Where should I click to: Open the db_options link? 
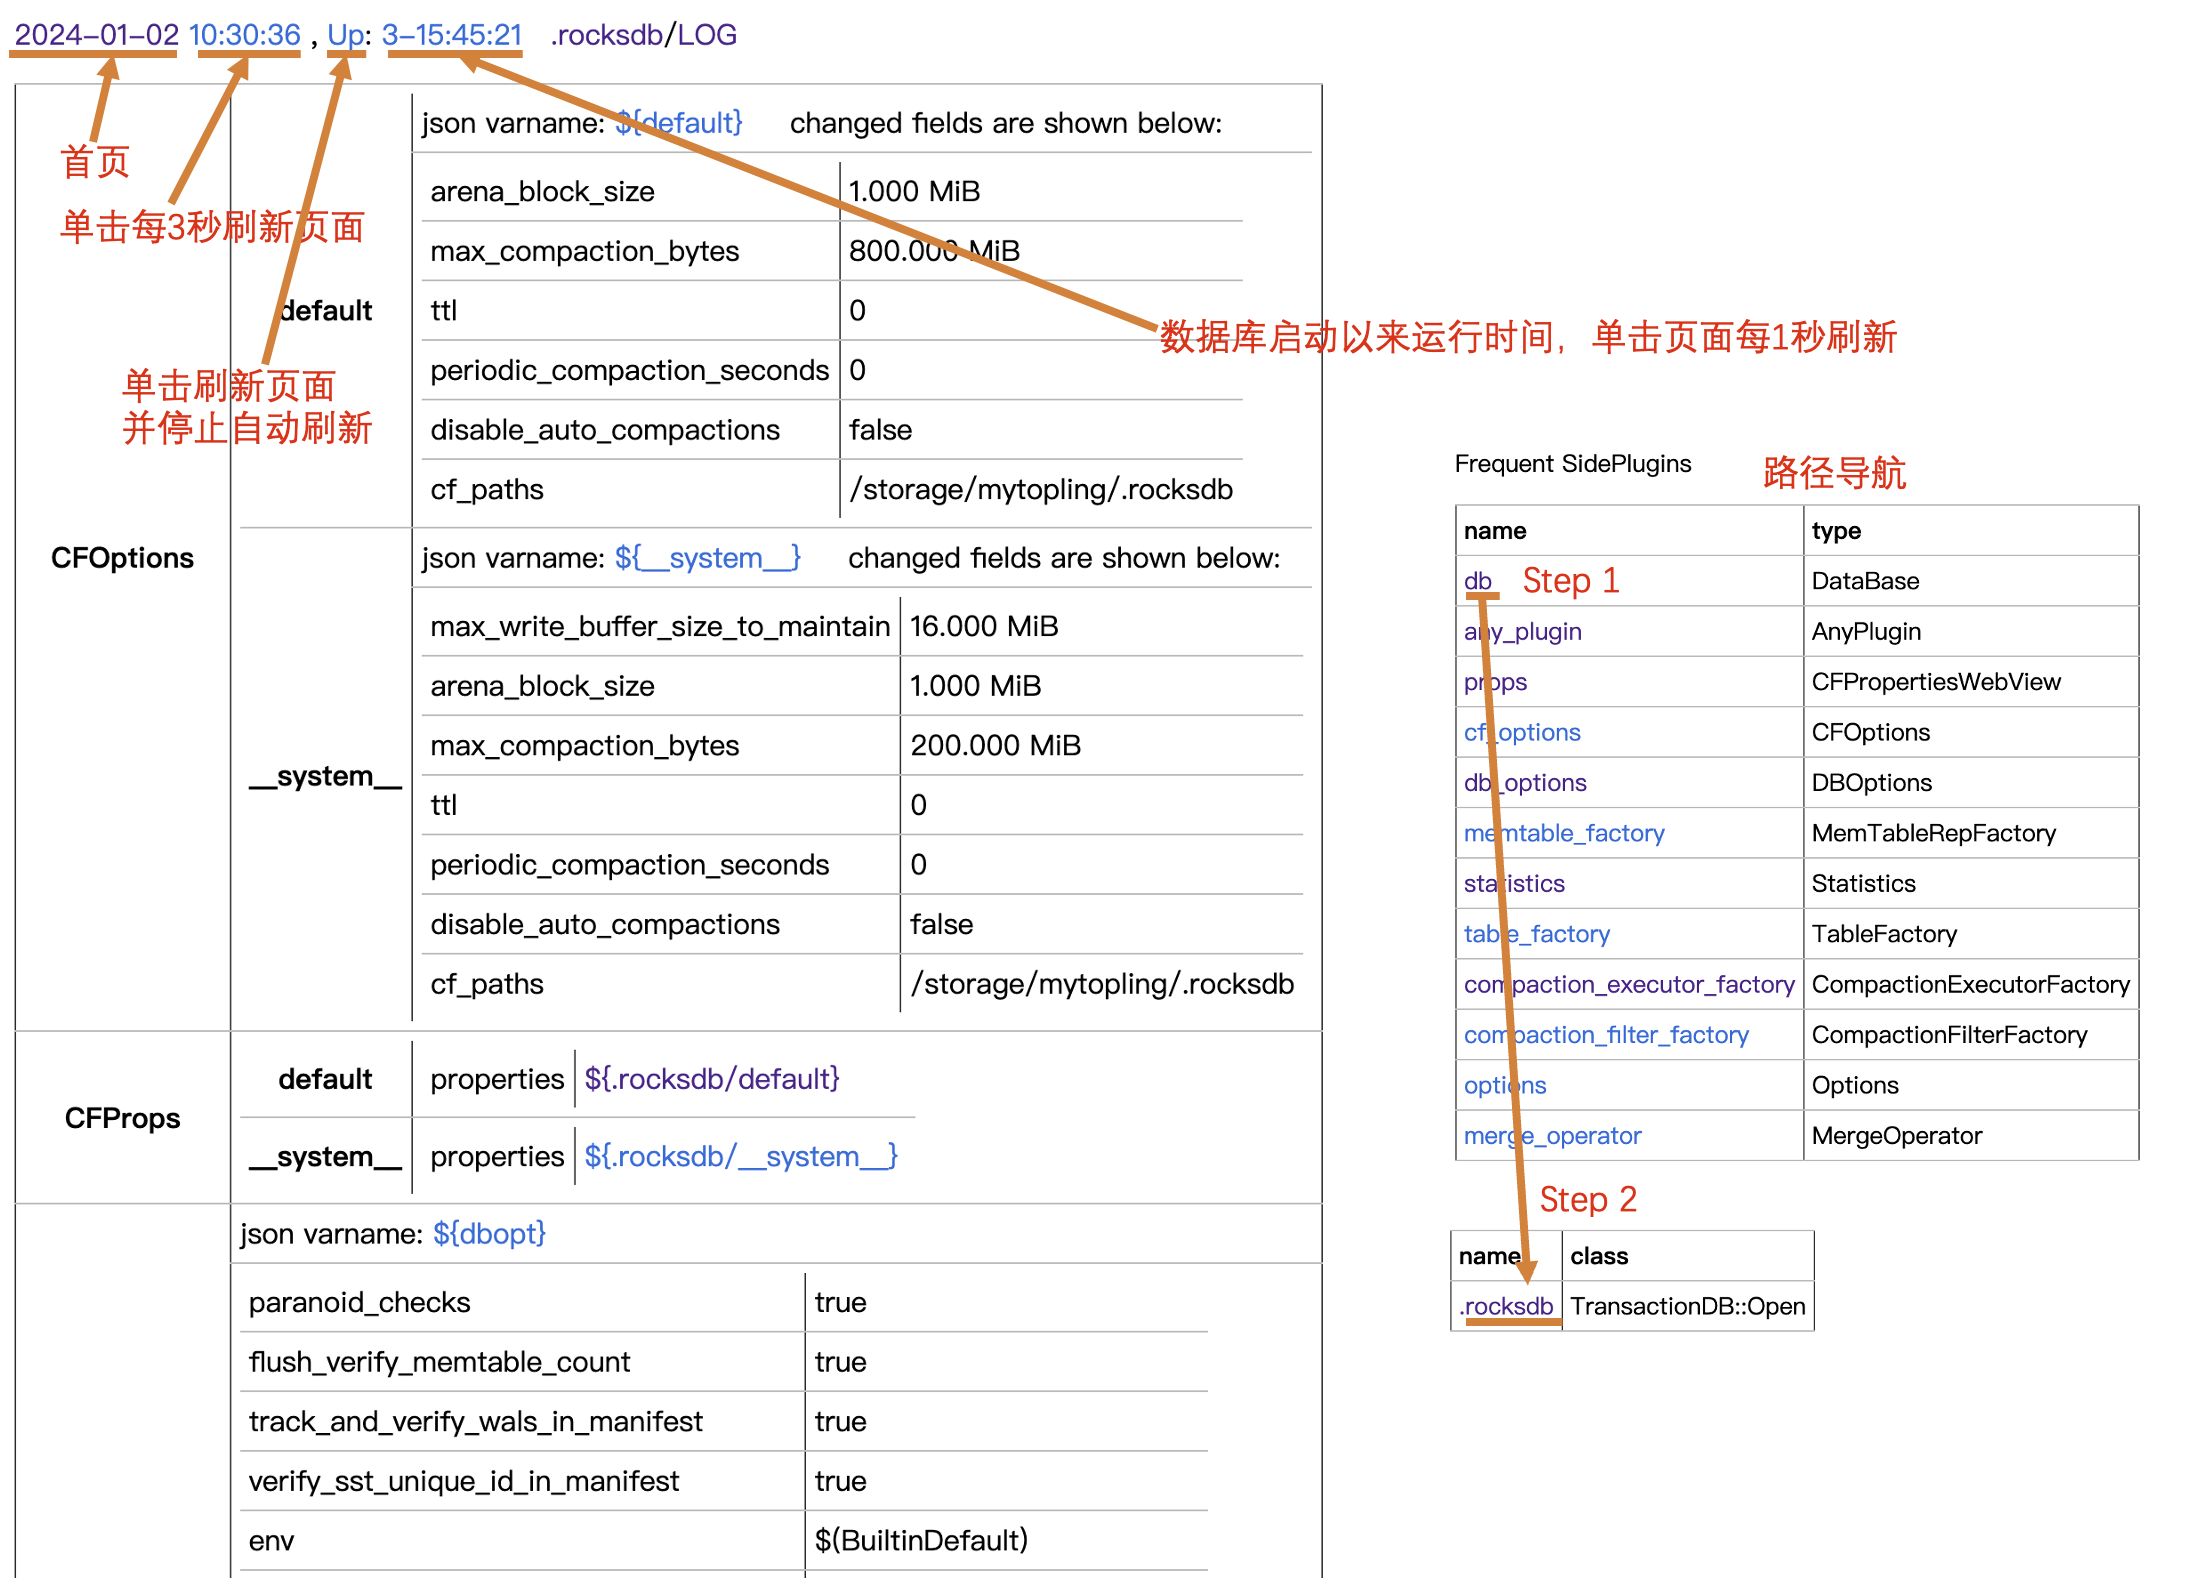click(x=1525, y=783)
